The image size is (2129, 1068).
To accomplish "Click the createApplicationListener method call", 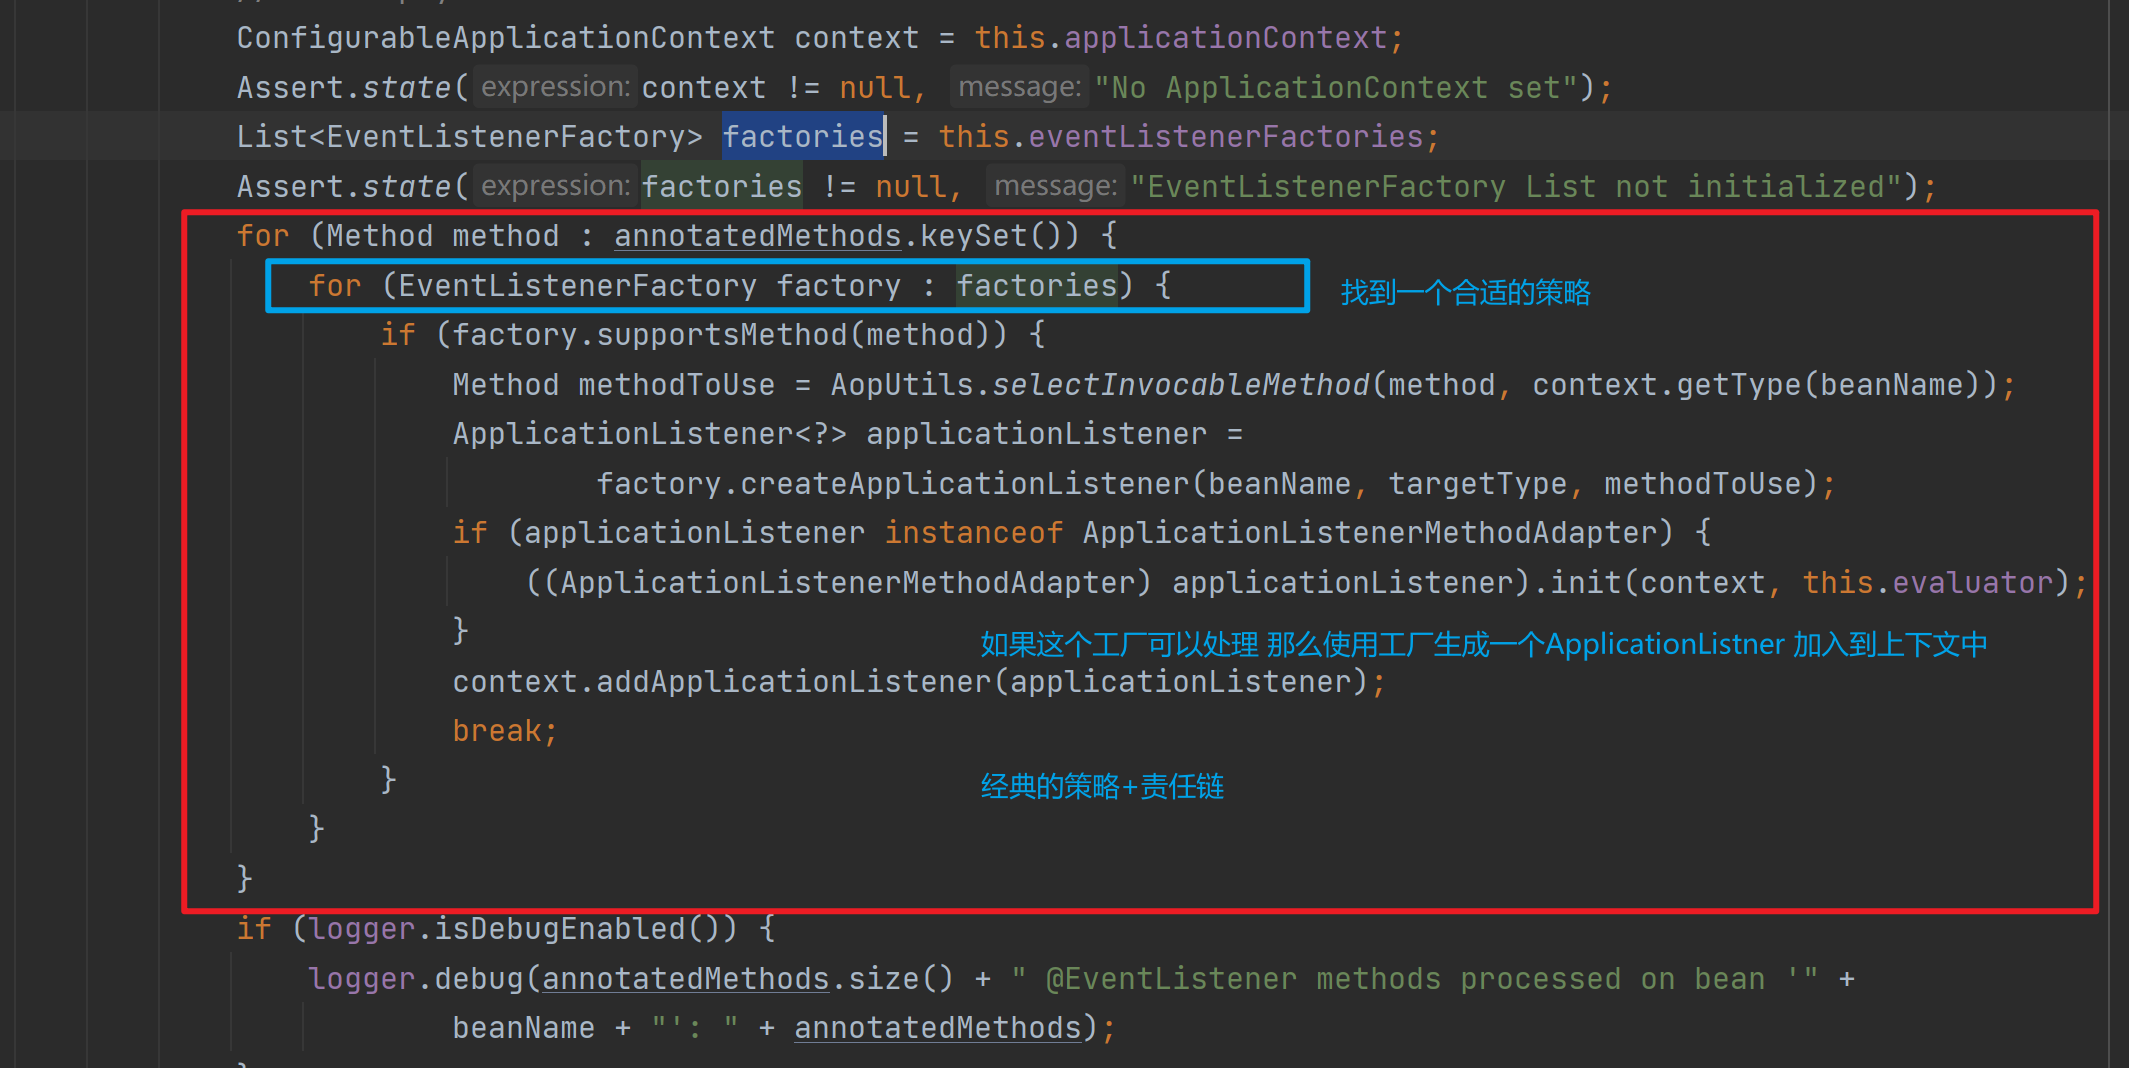I will 964,484.
